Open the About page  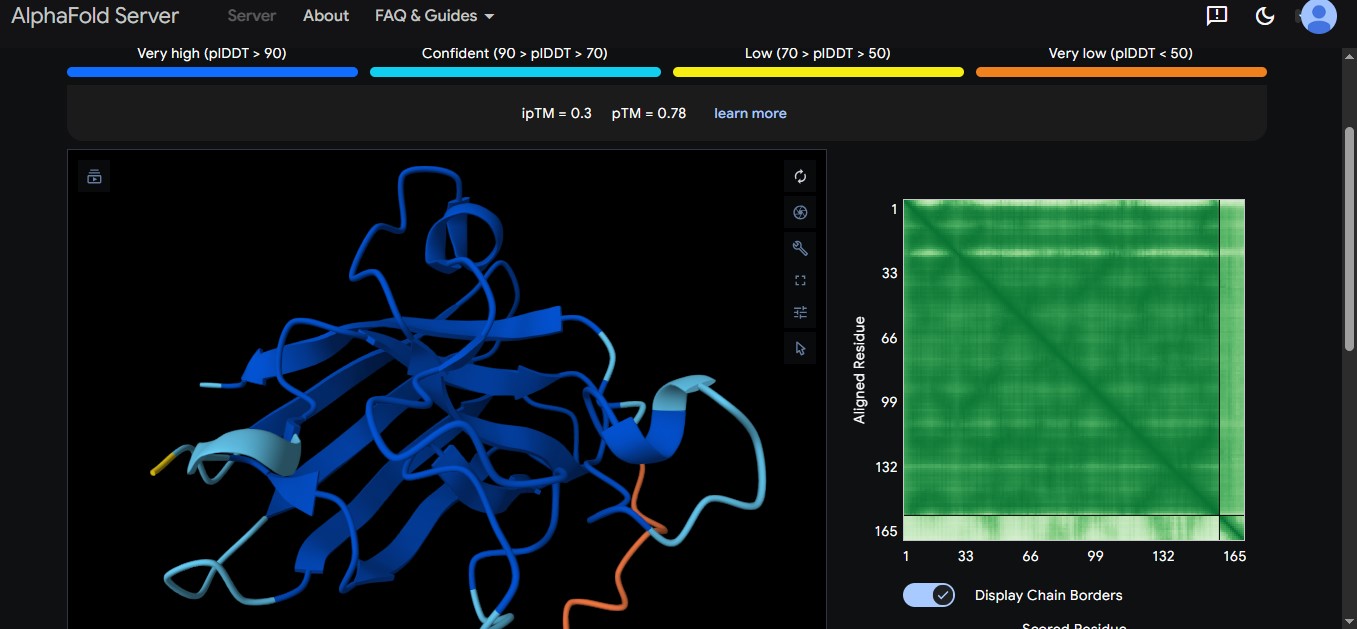[x=326, y=16]
